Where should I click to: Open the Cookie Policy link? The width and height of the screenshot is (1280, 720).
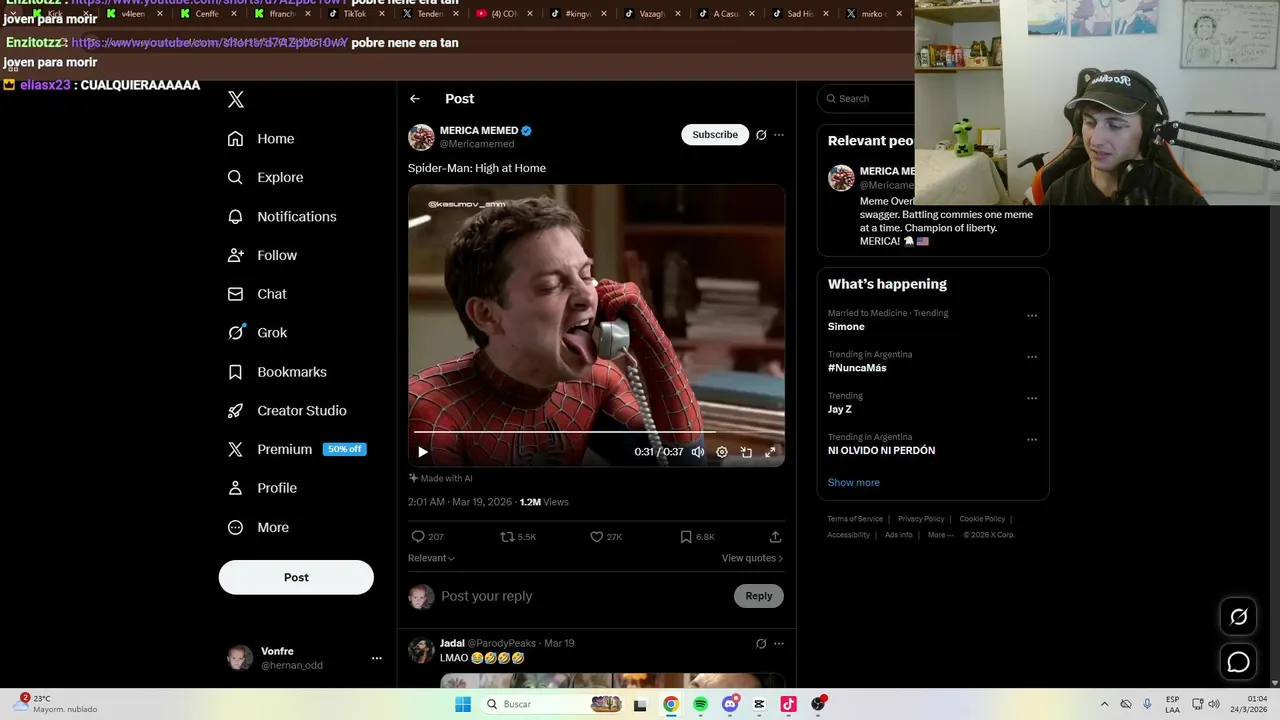[x=982, y=519]
